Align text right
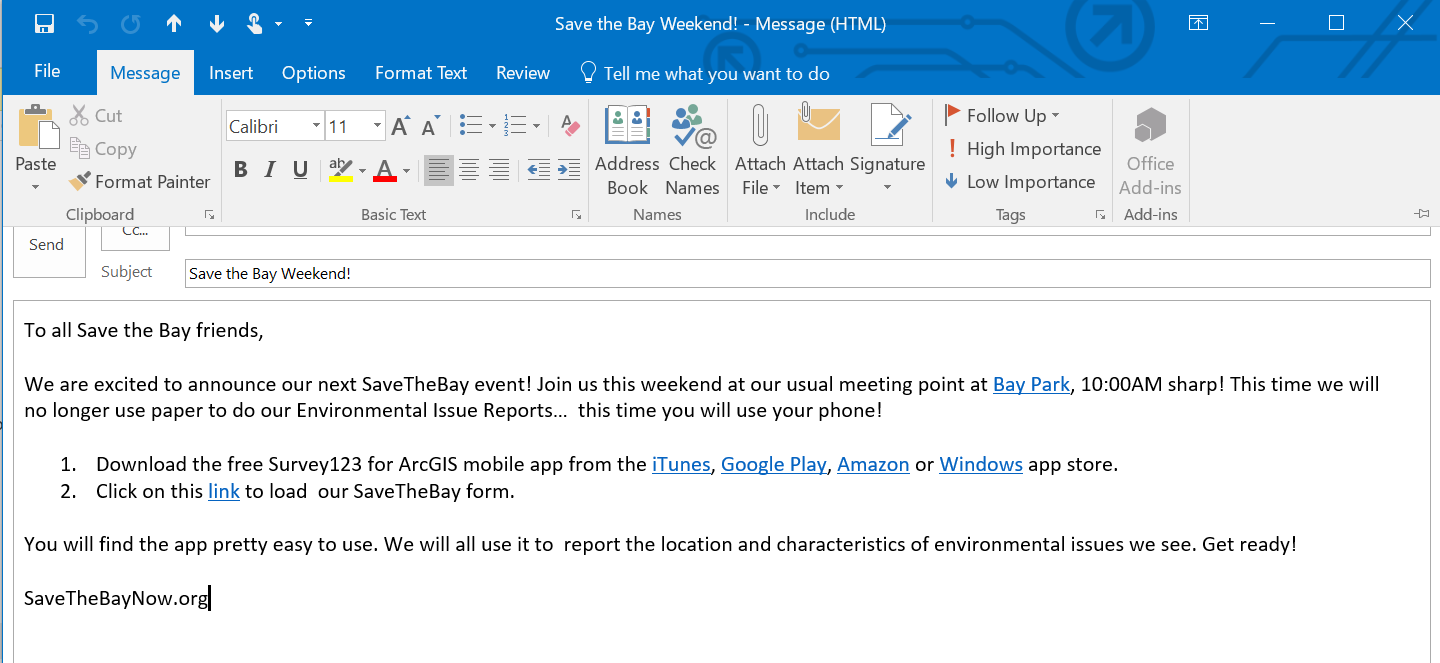 coord(499,170)
